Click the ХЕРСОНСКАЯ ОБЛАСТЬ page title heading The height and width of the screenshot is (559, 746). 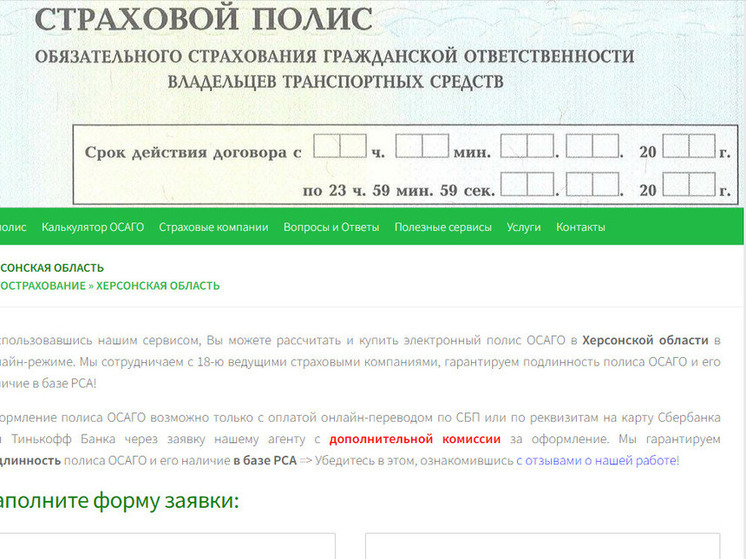click(x=52, y=268)
